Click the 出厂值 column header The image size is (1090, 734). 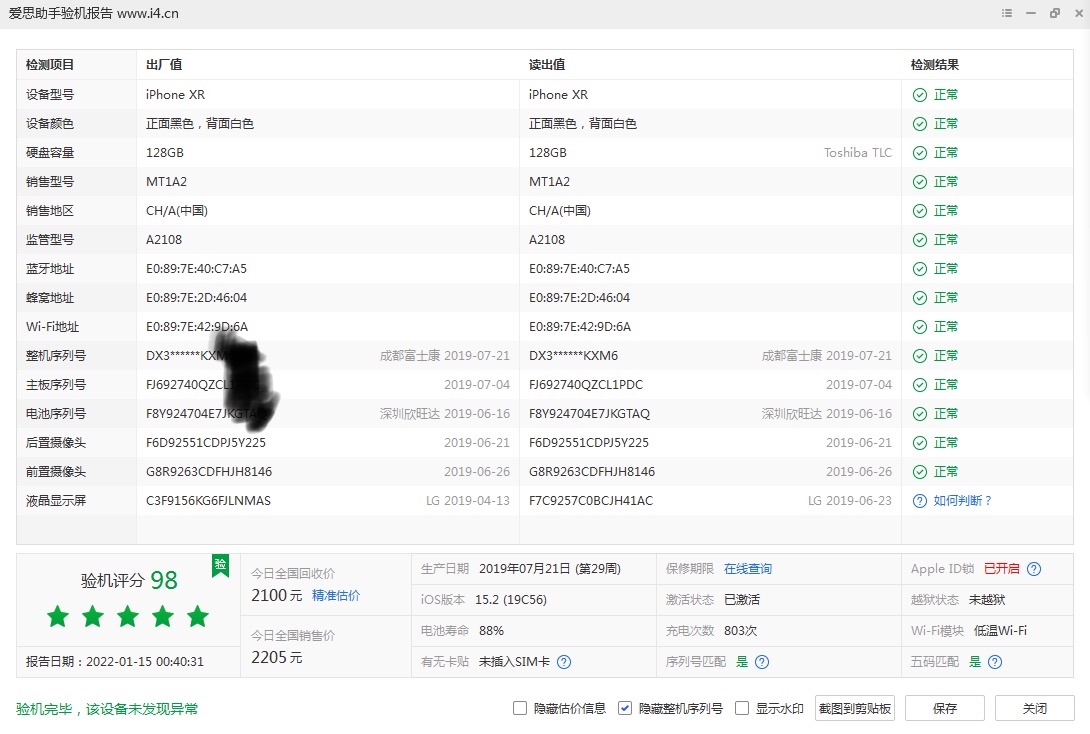point(164,65)
